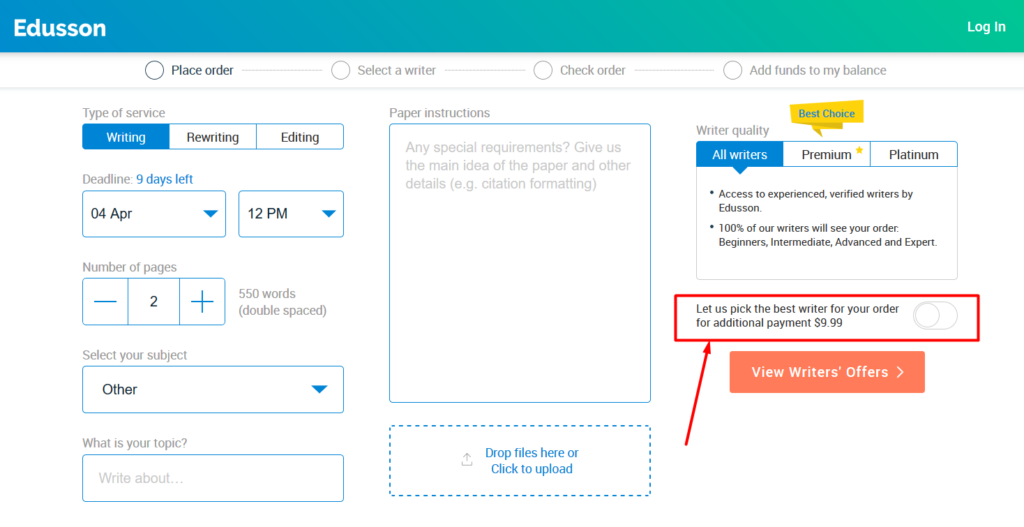The height and width of the screenshot is (527, 1024).
Task: Click the 550 words double spaced text
Action: tap(282, 302)
